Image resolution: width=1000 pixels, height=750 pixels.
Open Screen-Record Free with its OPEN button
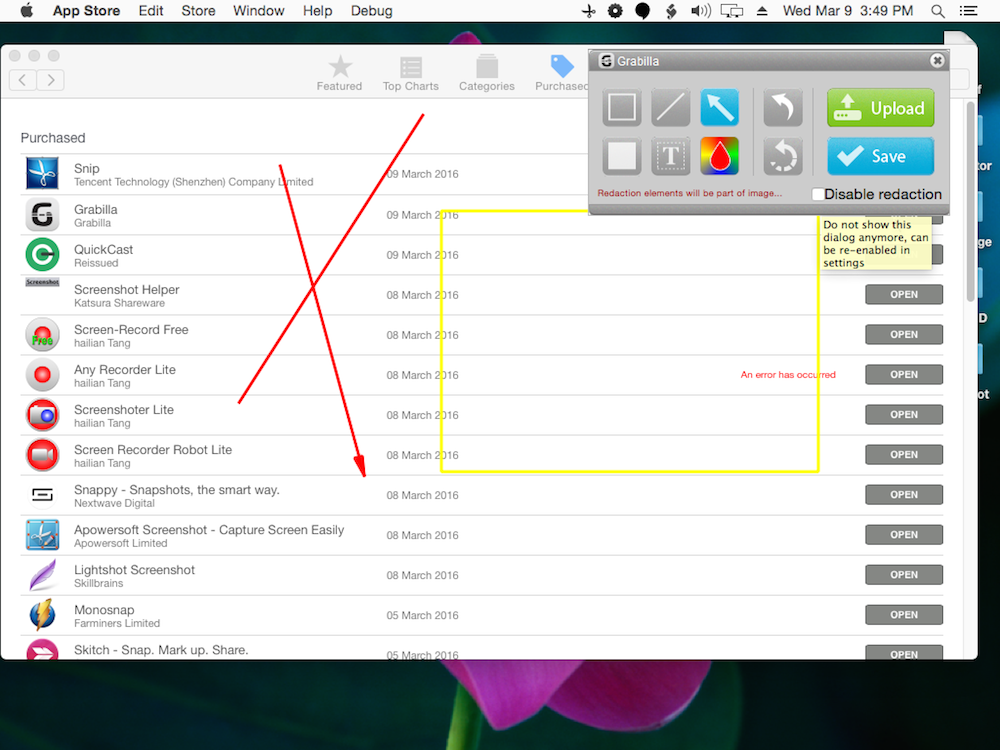pyautogui.click(x=904, y=334)
